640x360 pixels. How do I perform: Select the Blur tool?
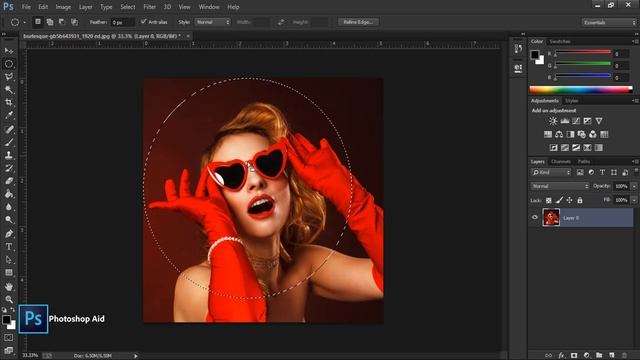point(9,207)
